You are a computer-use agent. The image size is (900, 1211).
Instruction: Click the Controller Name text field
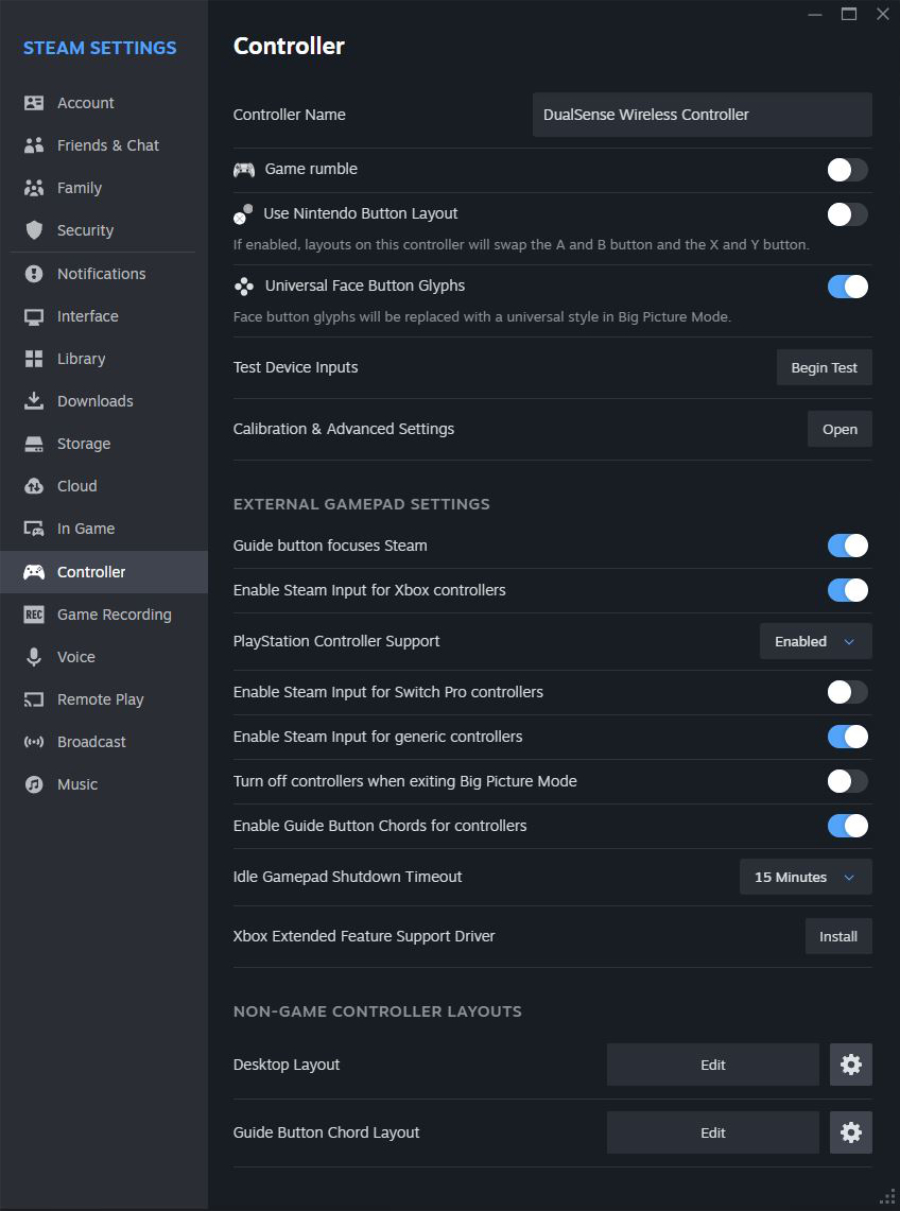click(702, 115)
